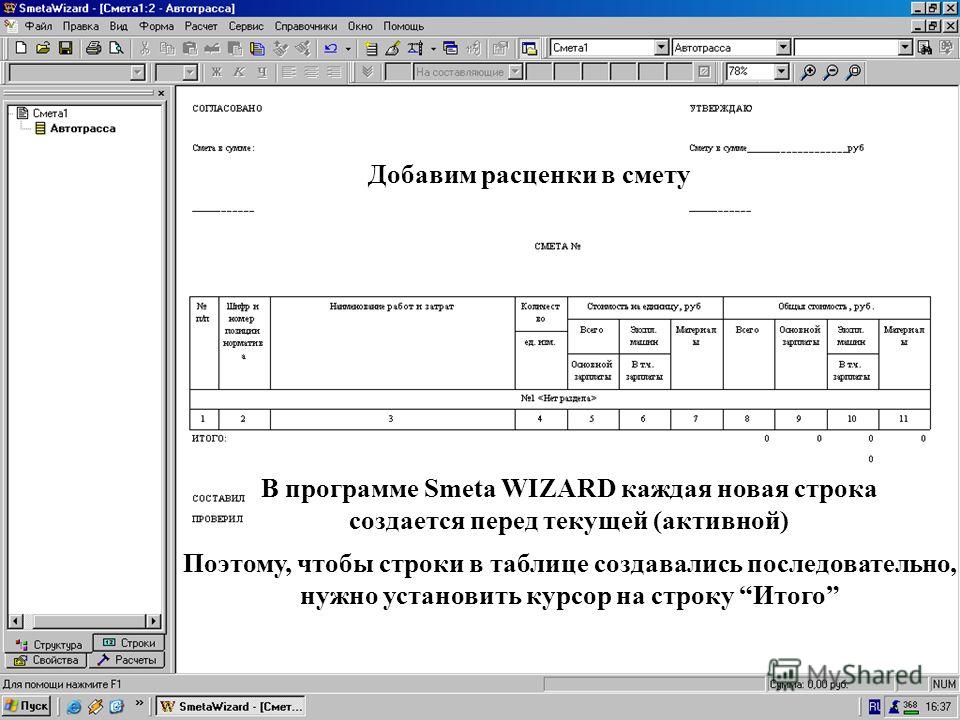The width and height of the screenshot is (960, 720).
Task: Toggle italic К formatting
Action: pos(239,72)
